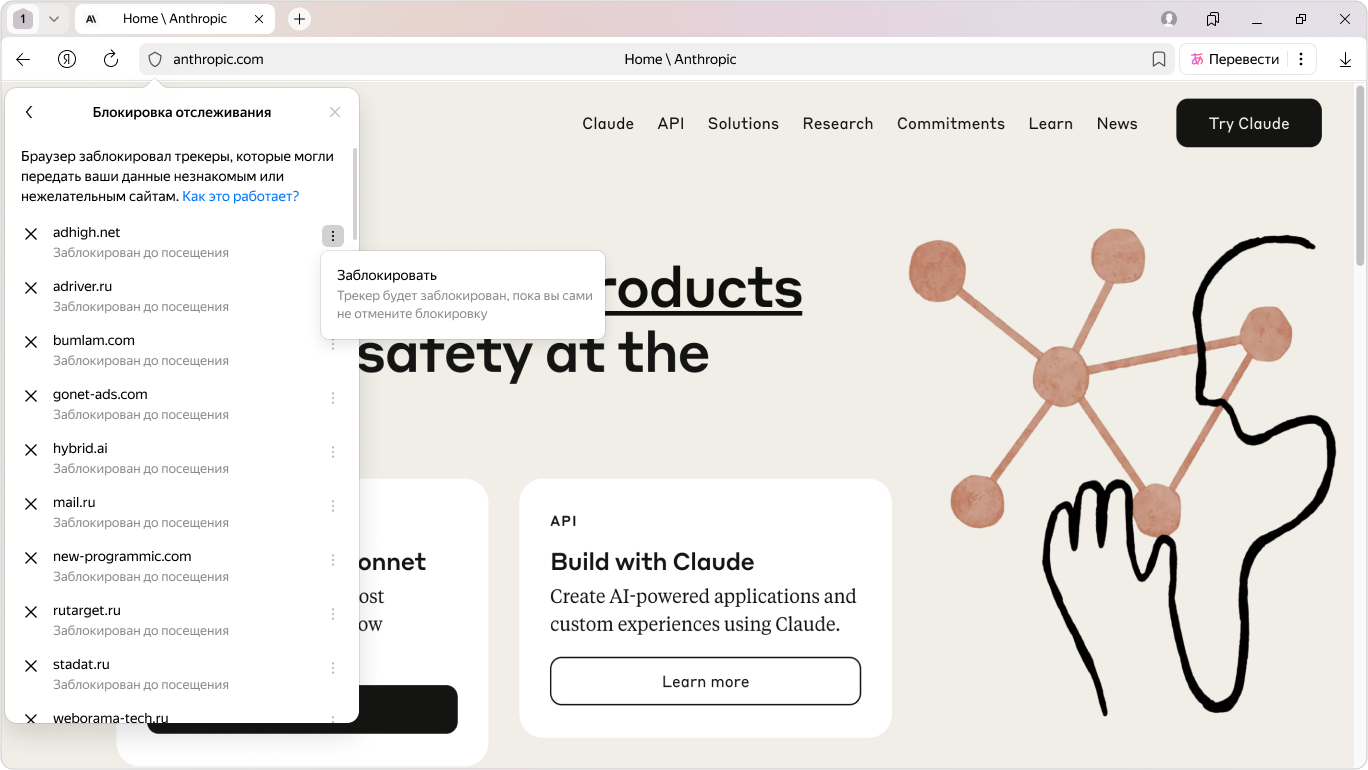Viewport: 1368px width, 770px height.
Task: Click the shield protection icon in address bar
Action: [x=155, y=59]
